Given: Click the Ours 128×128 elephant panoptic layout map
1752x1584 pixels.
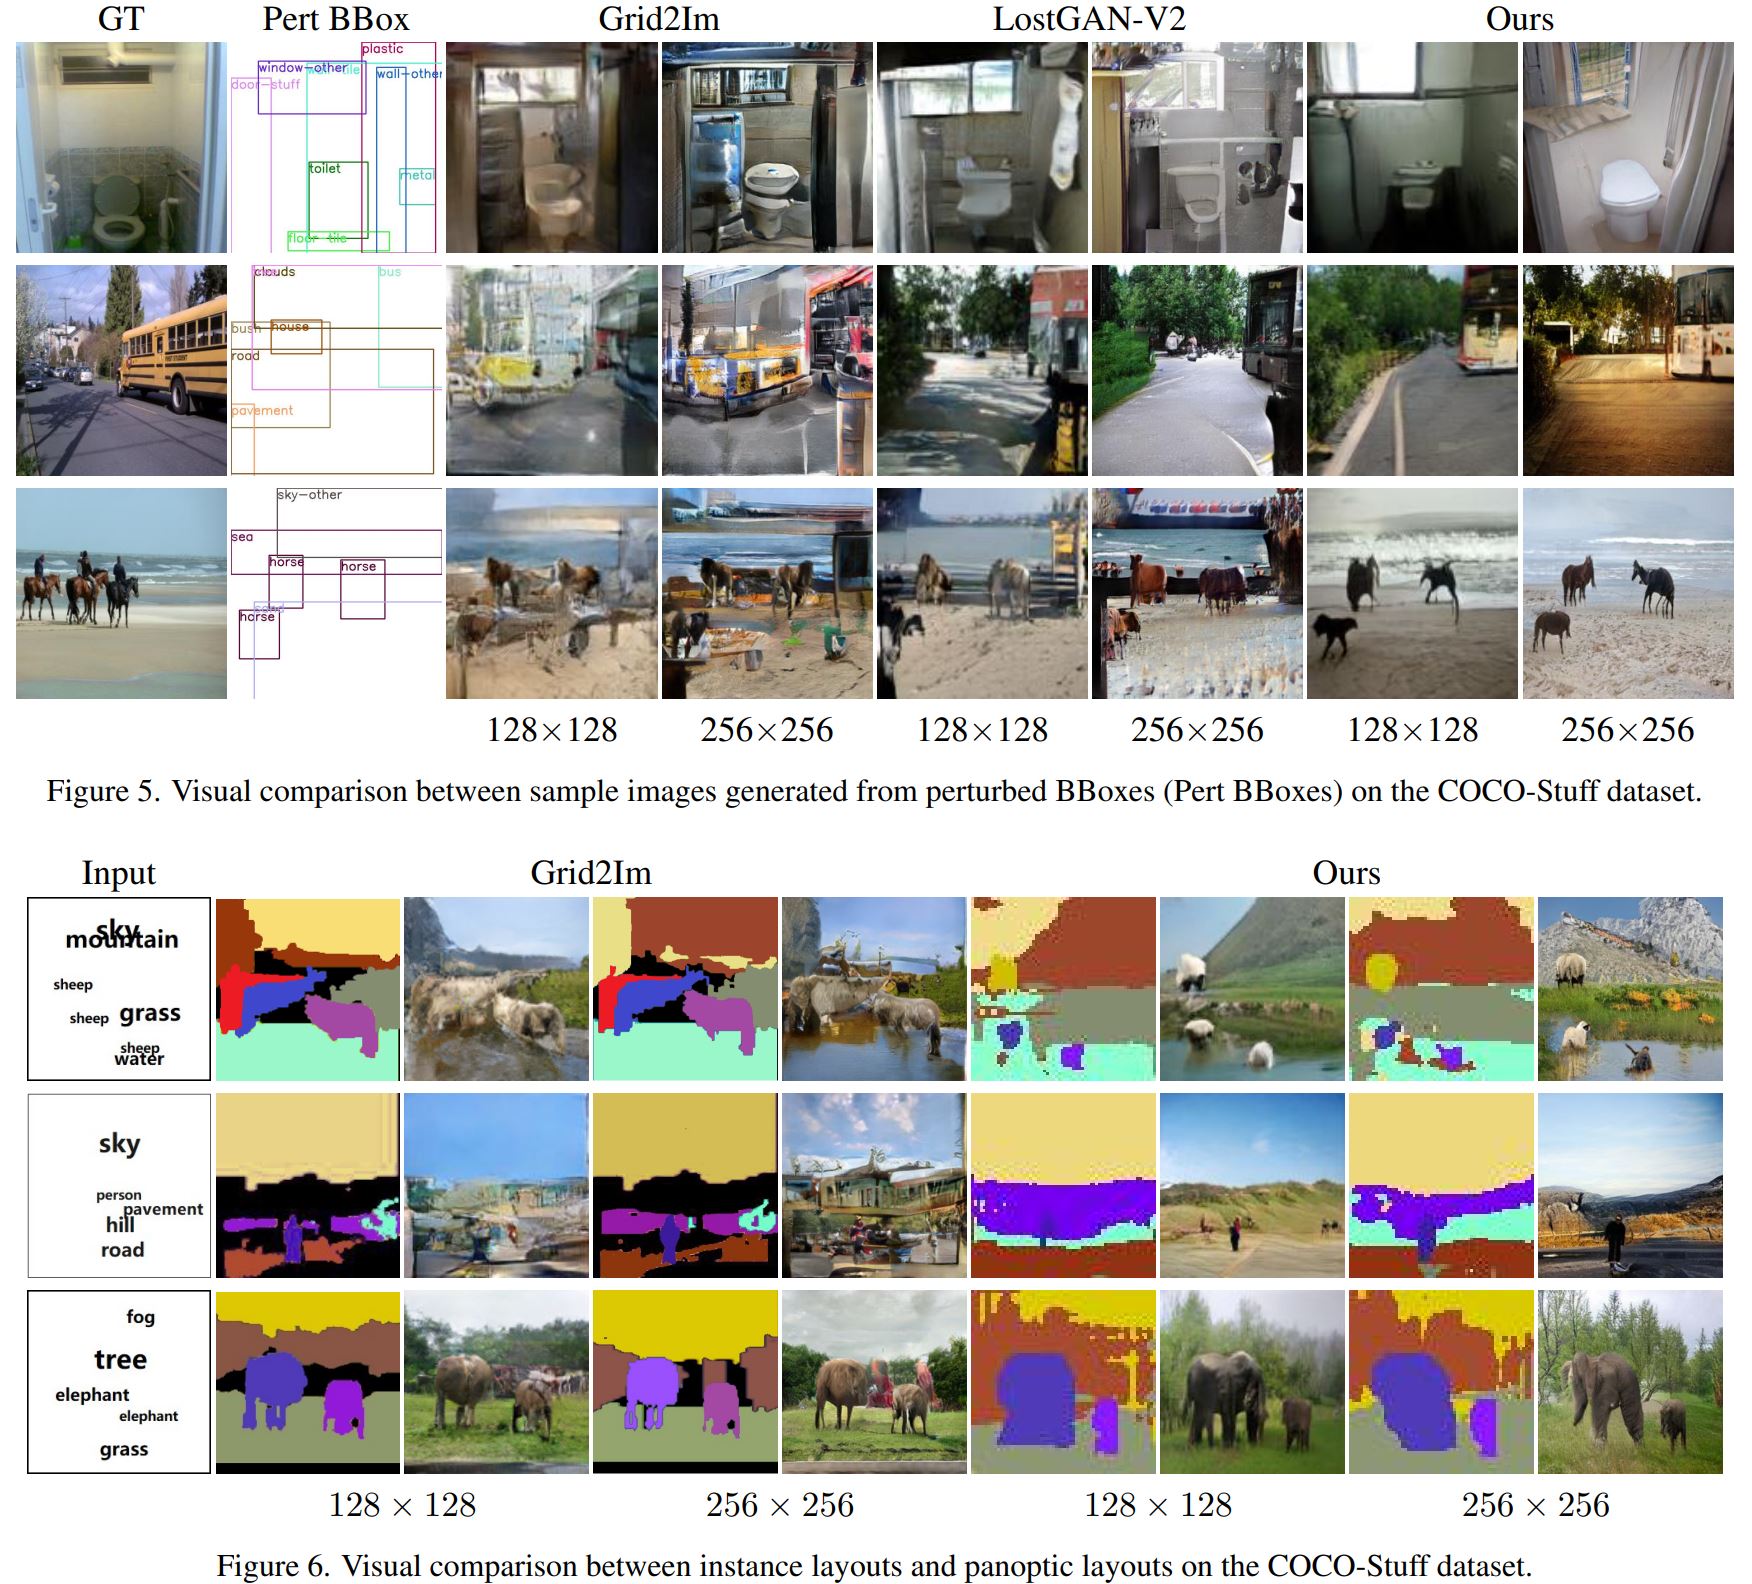Looking at the screenshot, I should tap(1063, 1382).
